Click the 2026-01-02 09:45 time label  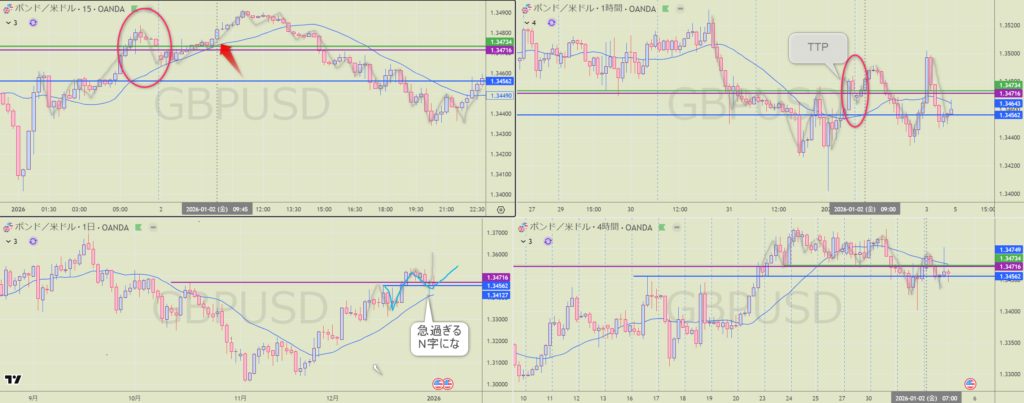[215, 209]
